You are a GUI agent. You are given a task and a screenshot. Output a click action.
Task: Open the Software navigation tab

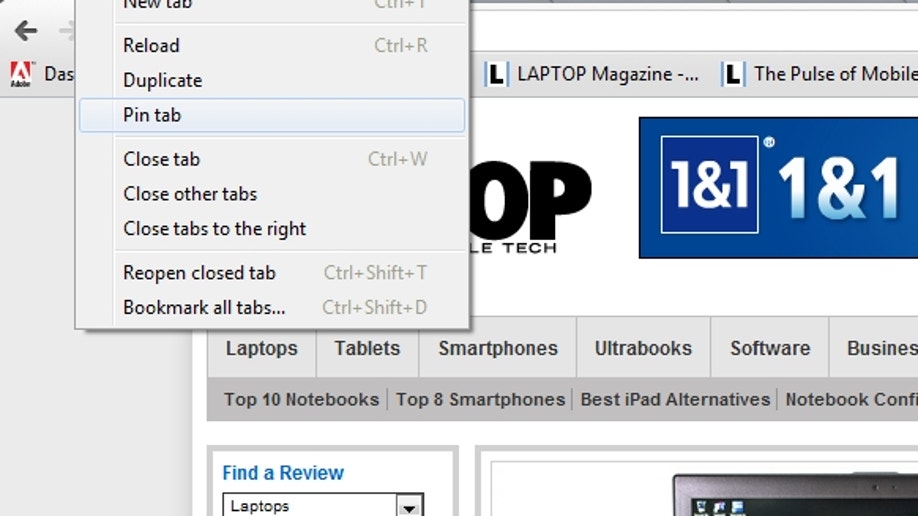coord(770,348)
